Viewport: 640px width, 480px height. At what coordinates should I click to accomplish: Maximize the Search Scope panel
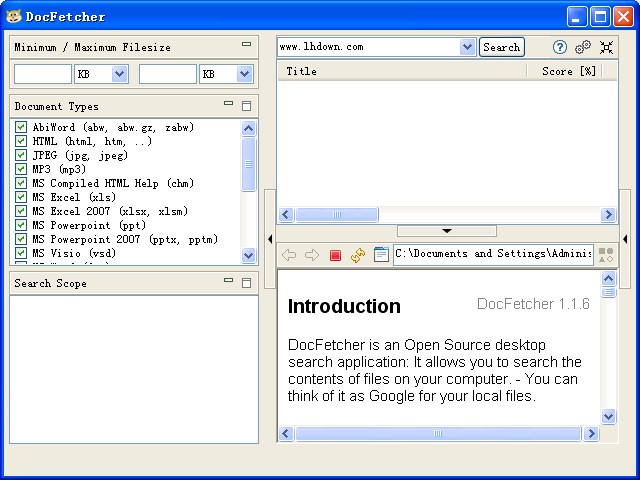[247, 282]
